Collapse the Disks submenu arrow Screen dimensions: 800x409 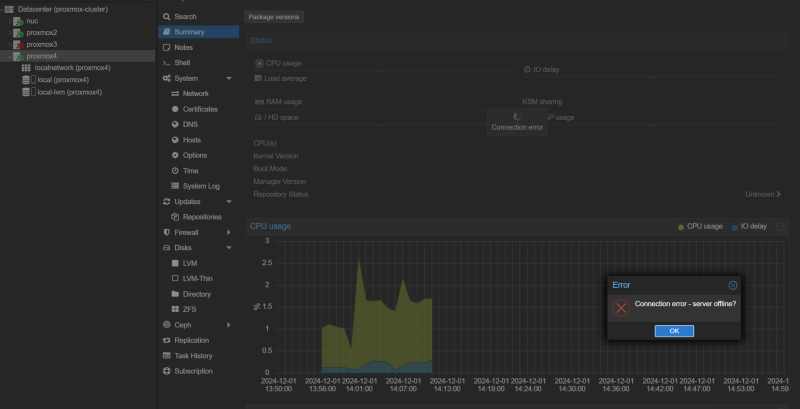click(x=229, y=248)
